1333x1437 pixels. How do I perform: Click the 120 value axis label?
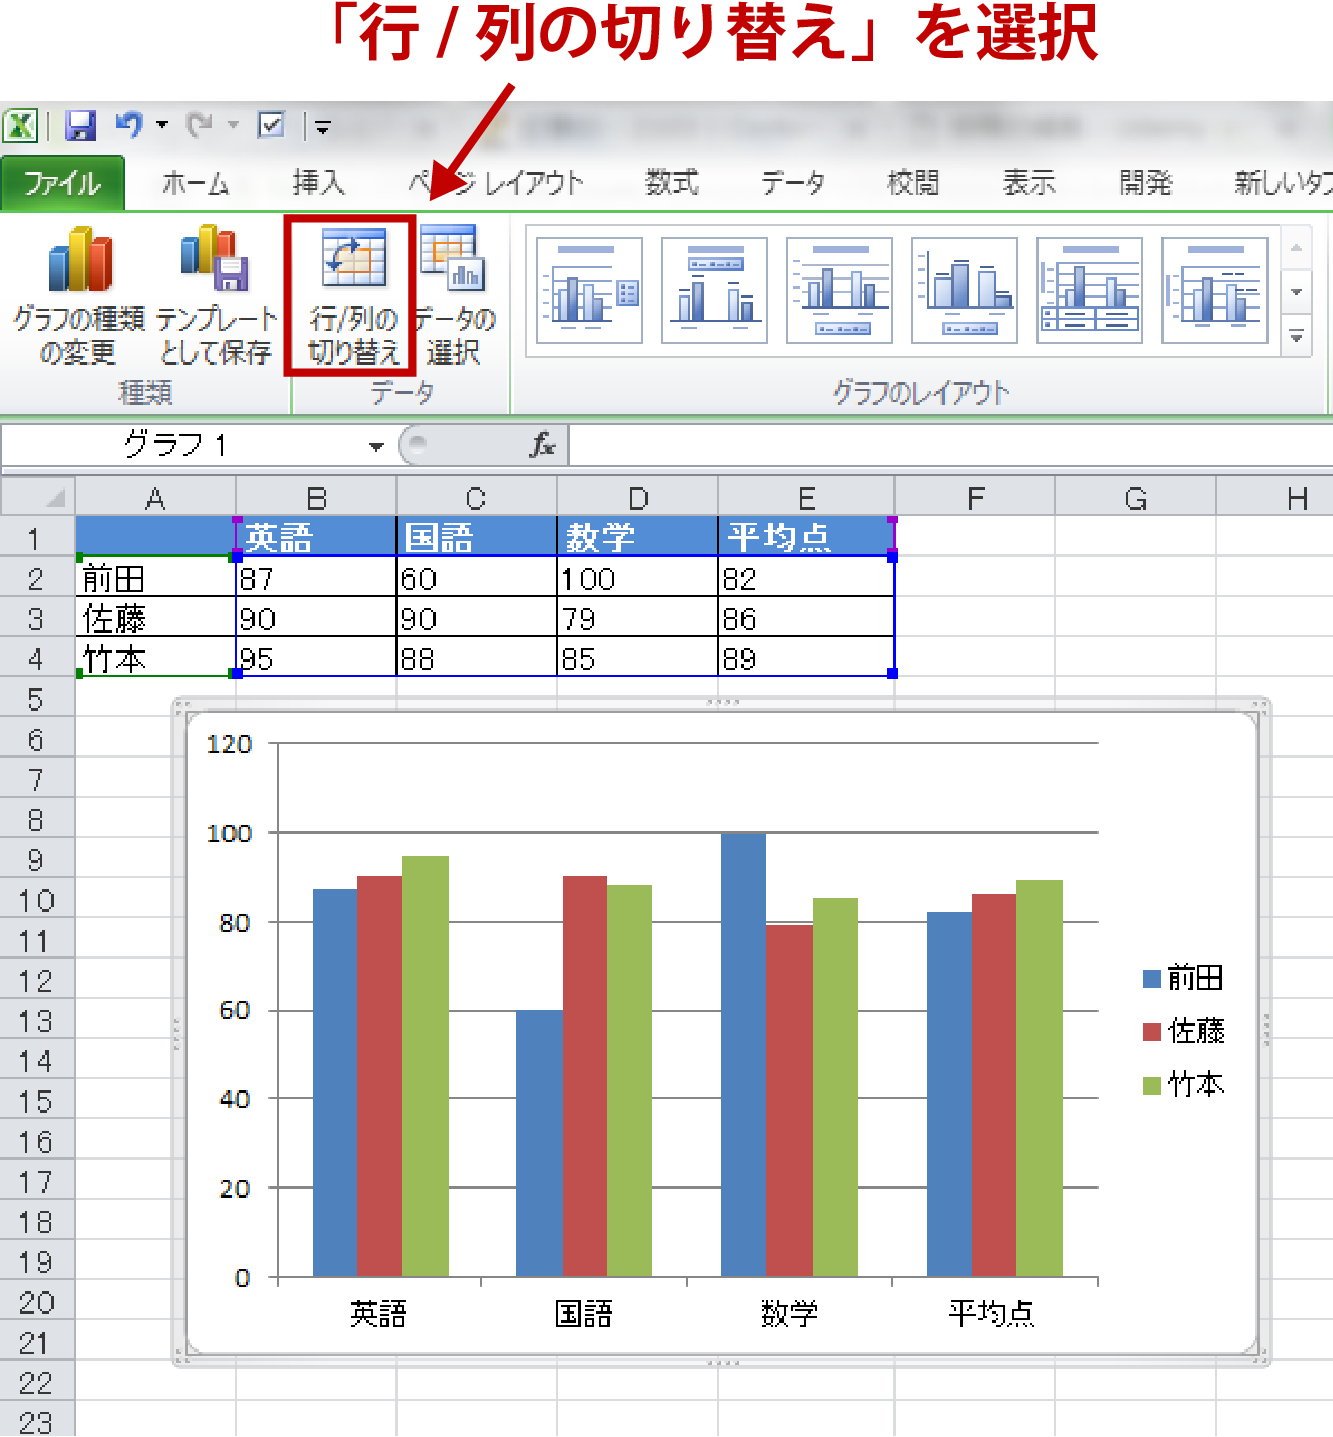click(229, 743)
